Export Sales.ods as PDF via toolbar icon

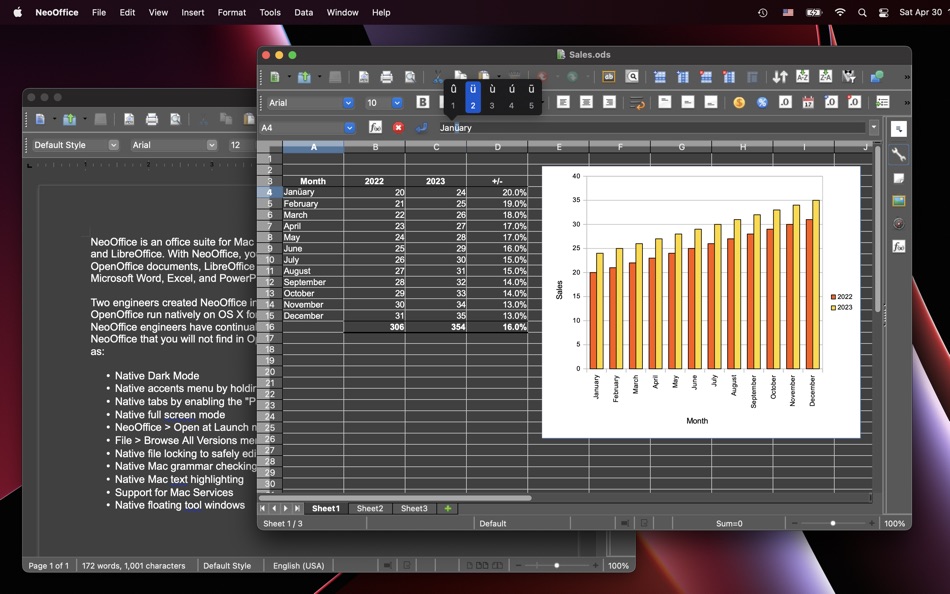364,77
